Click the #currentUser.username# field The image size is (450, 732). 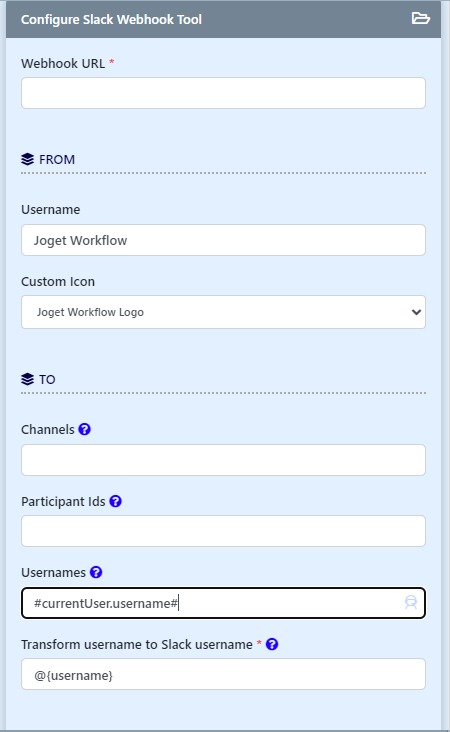pyautogui.click(x=223, y=603)
